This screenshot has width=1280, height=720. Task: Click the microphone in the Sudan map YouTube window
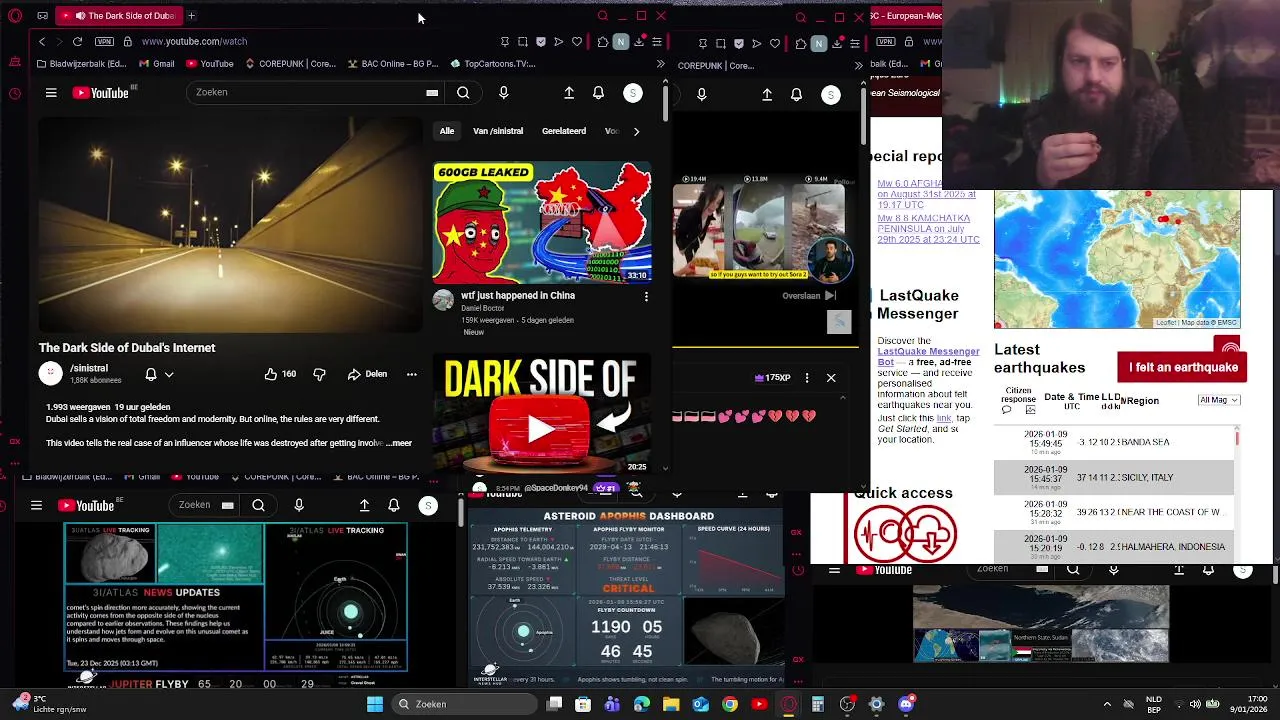(x=1113, y=569)
